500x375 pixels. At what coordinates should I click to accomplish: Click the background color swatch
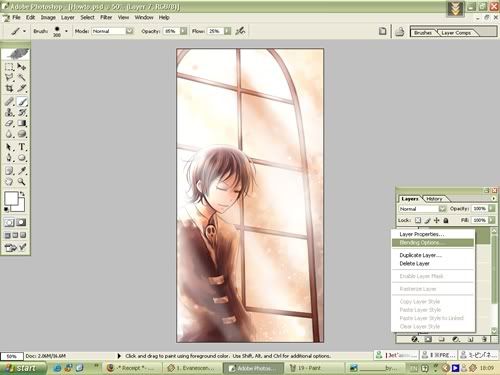click(x=20, y=206)
